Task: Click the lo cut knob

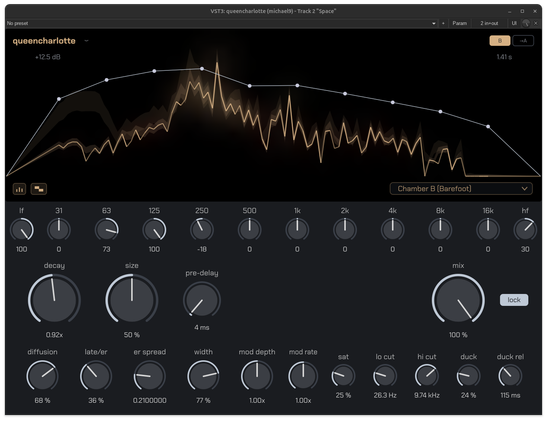Action: pyautogui.click(x=385, y=376)
